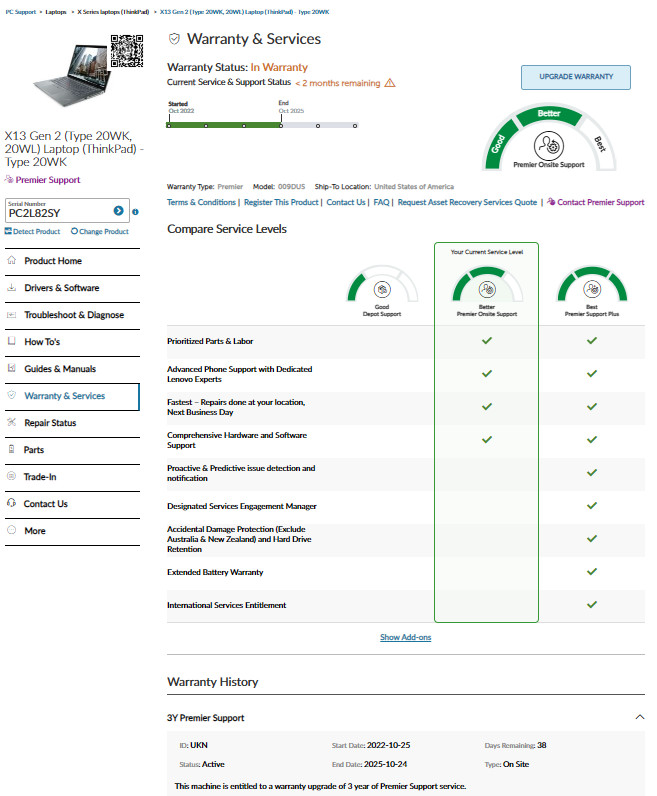This screenshot has height=796, width=657.
Task: Click the warranty Started marker on timeline
Action: [169, 125]
